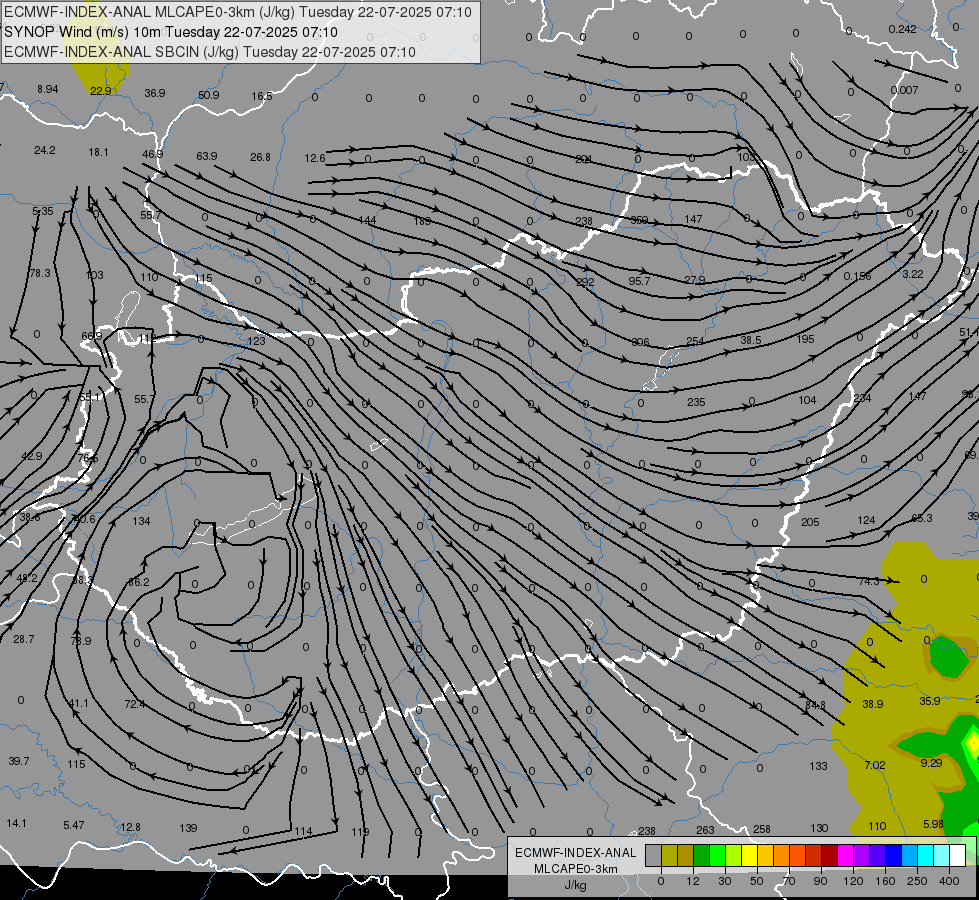Click the magenta legend swatch
This screenshot has width=979, height=900.
pos(846,855)
